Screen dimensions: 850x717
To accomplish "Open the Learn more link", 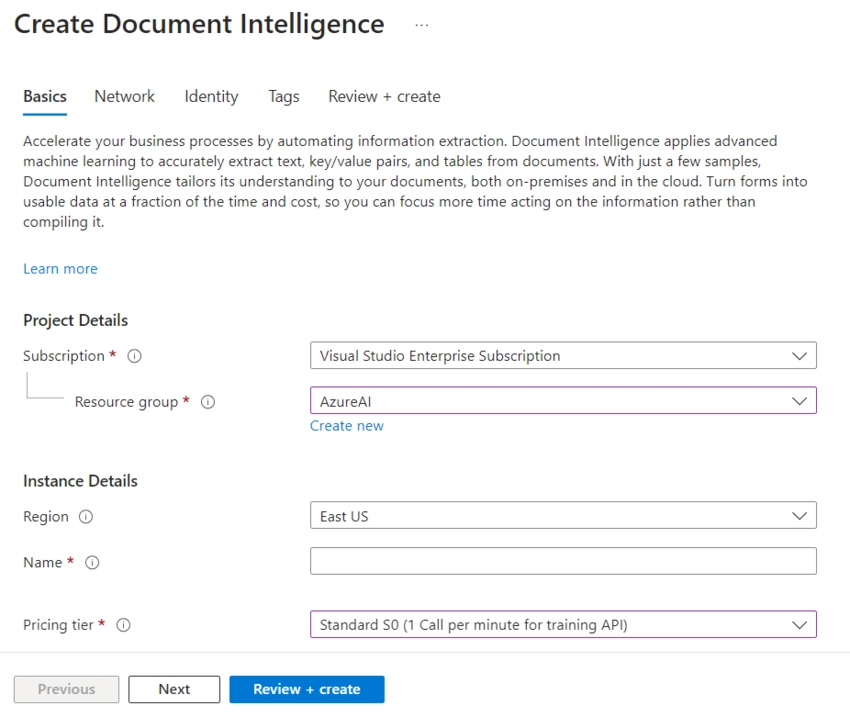I will pos(60,269).
